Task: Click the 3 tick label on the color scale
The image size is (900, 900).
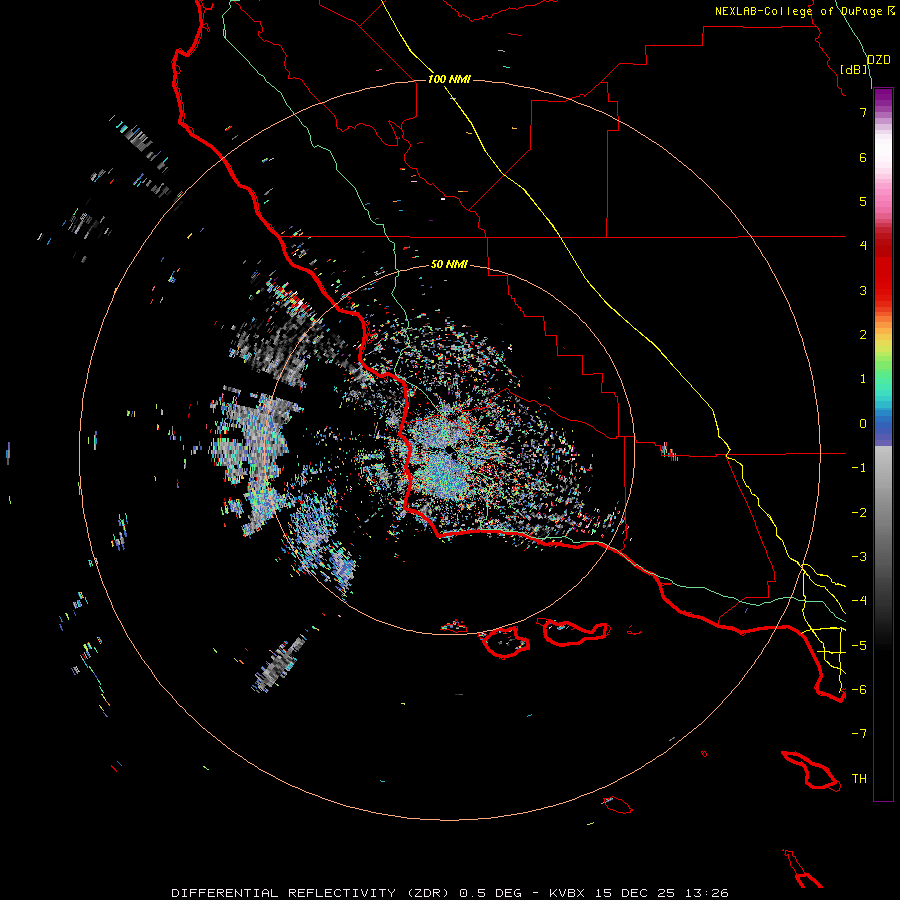Action: 863,290
